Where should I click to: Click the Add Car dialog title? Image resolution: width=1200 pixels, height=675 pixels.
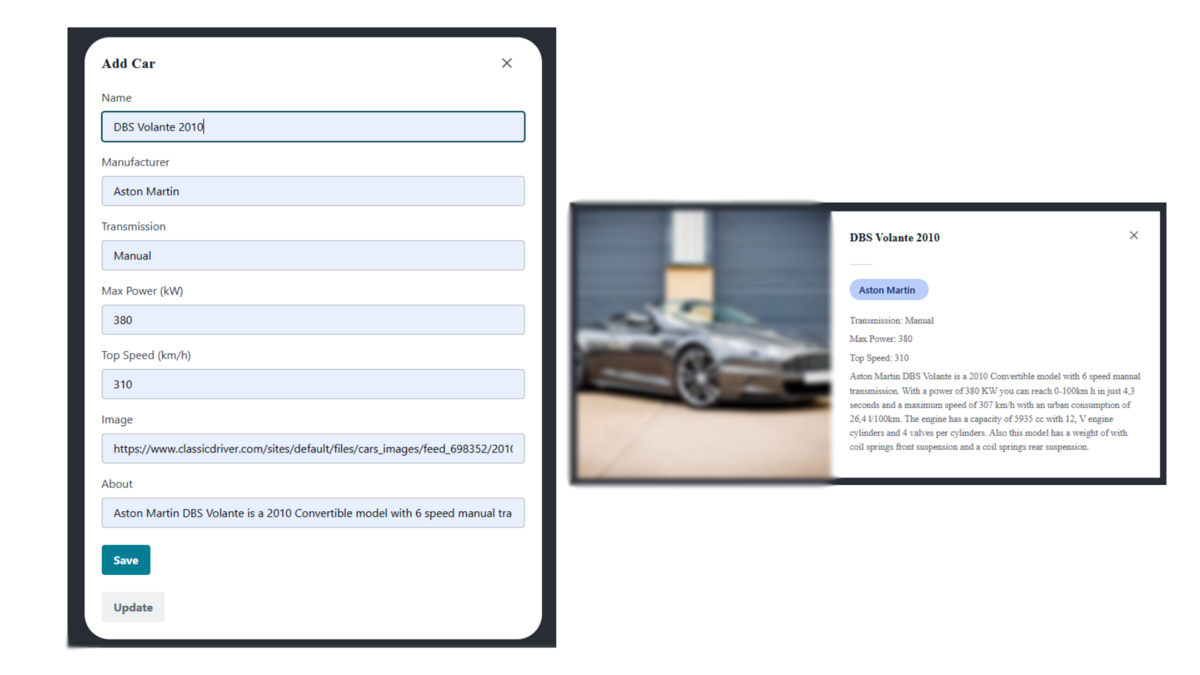[128, 63]
